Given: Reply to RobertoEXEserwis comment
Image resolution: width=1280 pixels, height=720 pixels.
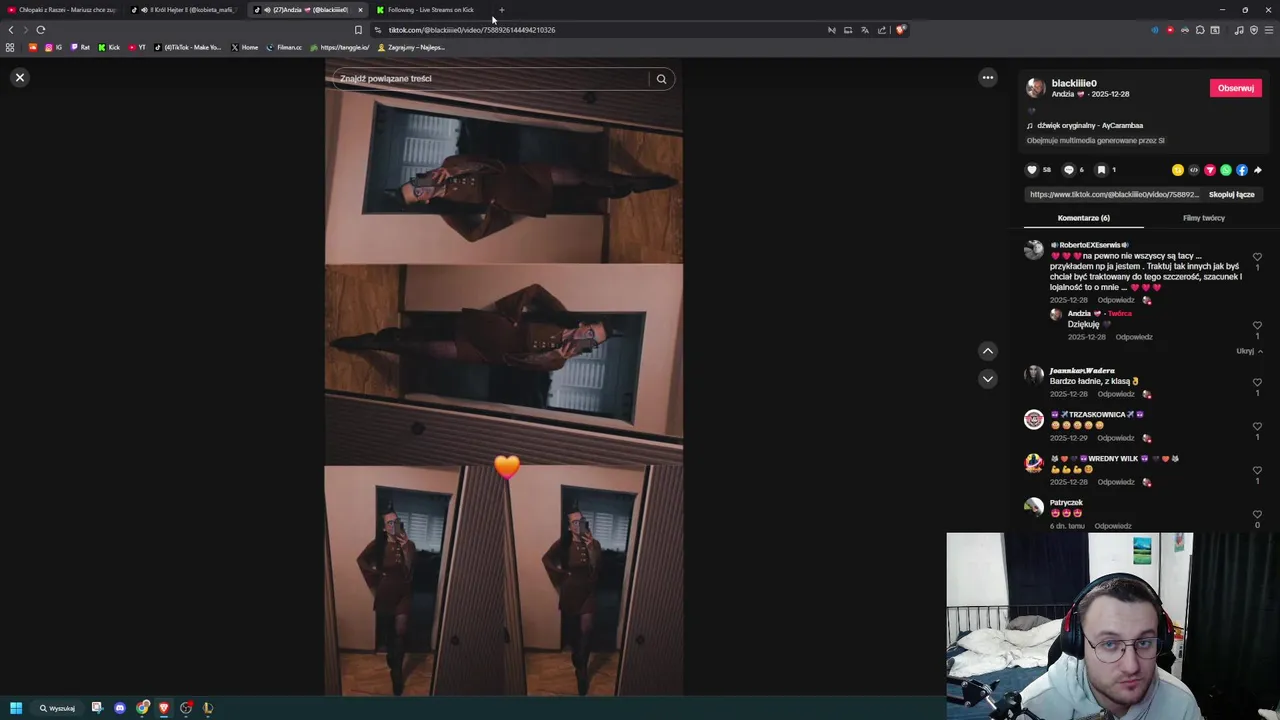Looking at the screenshot, I should point(1116,300).
